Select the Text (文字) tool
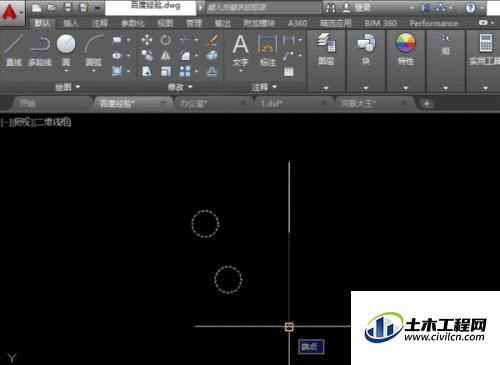Screen dimensions: 500x365 click(240, 50)
